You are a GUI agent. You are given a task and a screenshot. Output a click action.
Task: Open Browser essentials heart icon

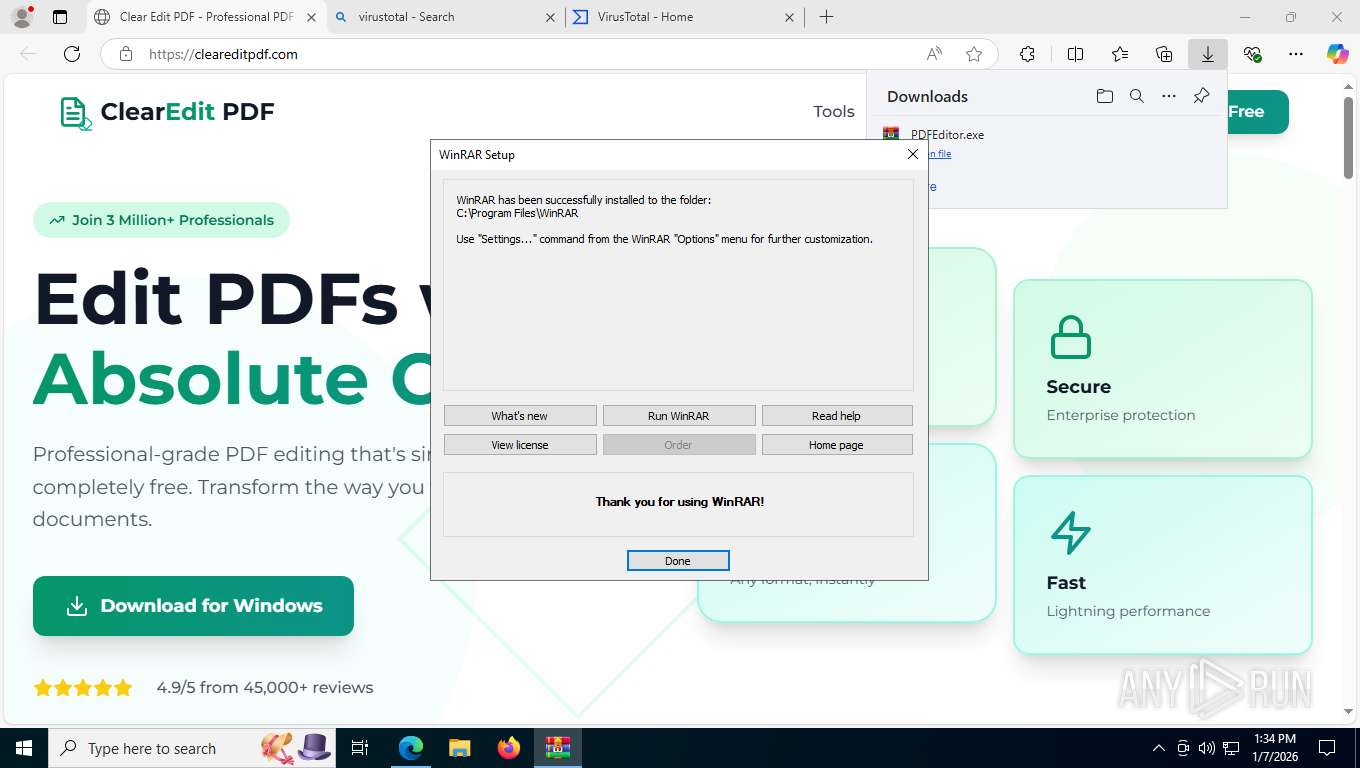pos(1252,54)
